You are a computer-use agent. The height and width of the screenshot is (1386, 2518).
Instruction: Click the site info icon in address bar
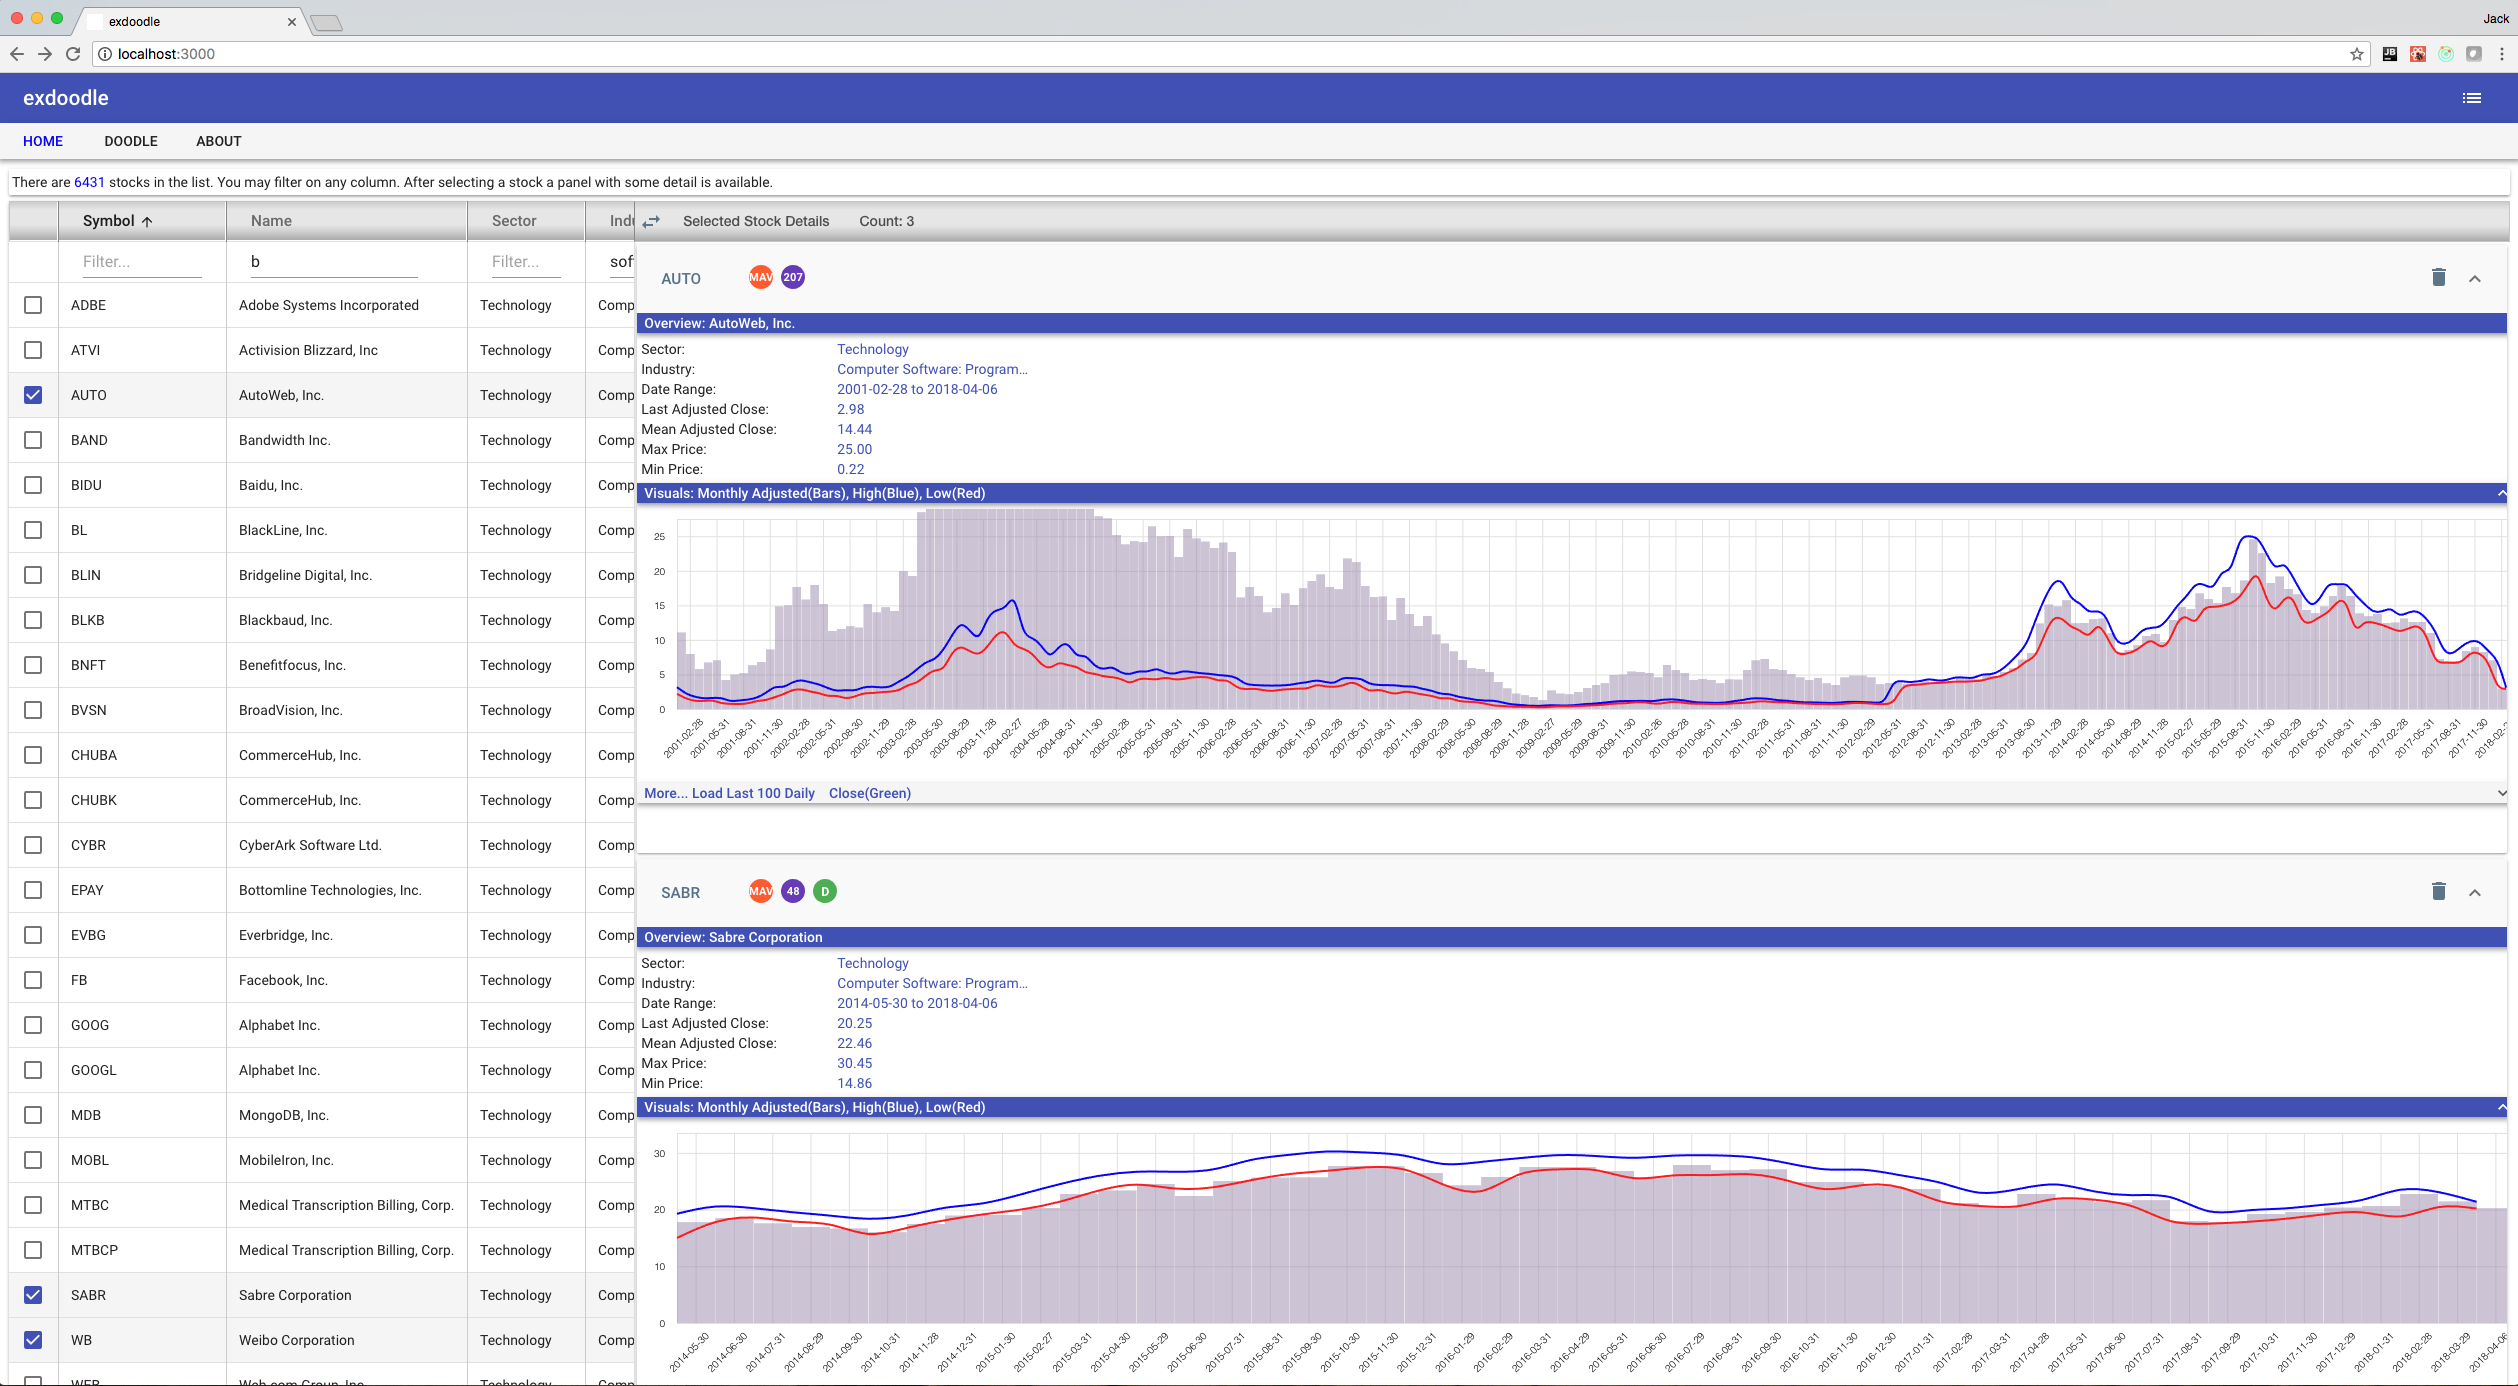point(105,54)
